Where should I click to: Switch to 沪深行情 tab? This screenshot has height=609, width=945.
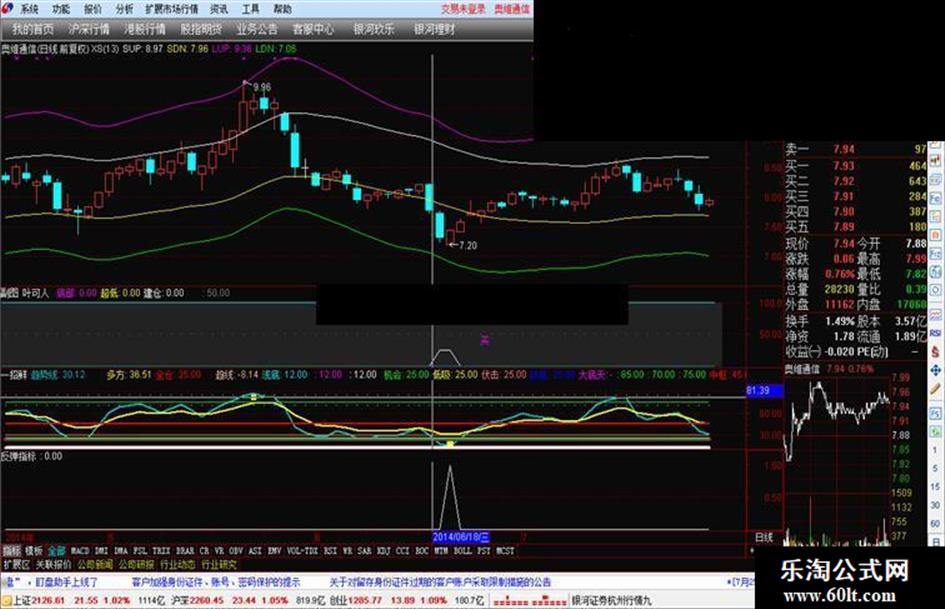tap(89, 29)
